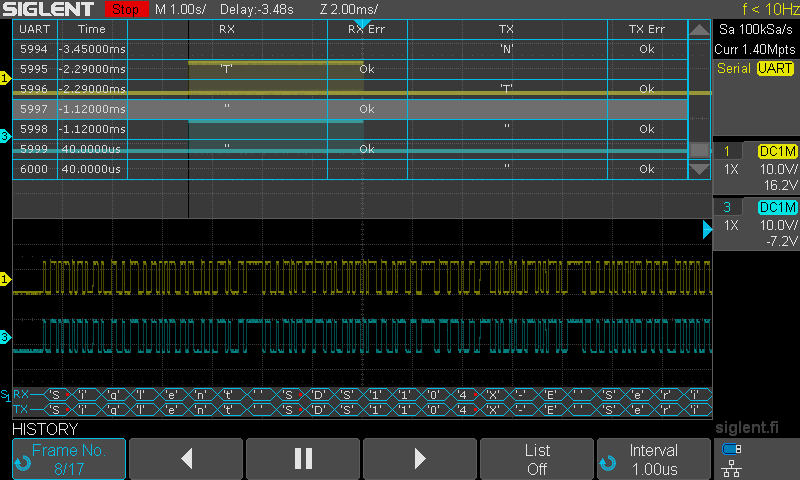The image size is (800, 480).
Task: Click the TX Err column header
Action: [x=647, y=29]
